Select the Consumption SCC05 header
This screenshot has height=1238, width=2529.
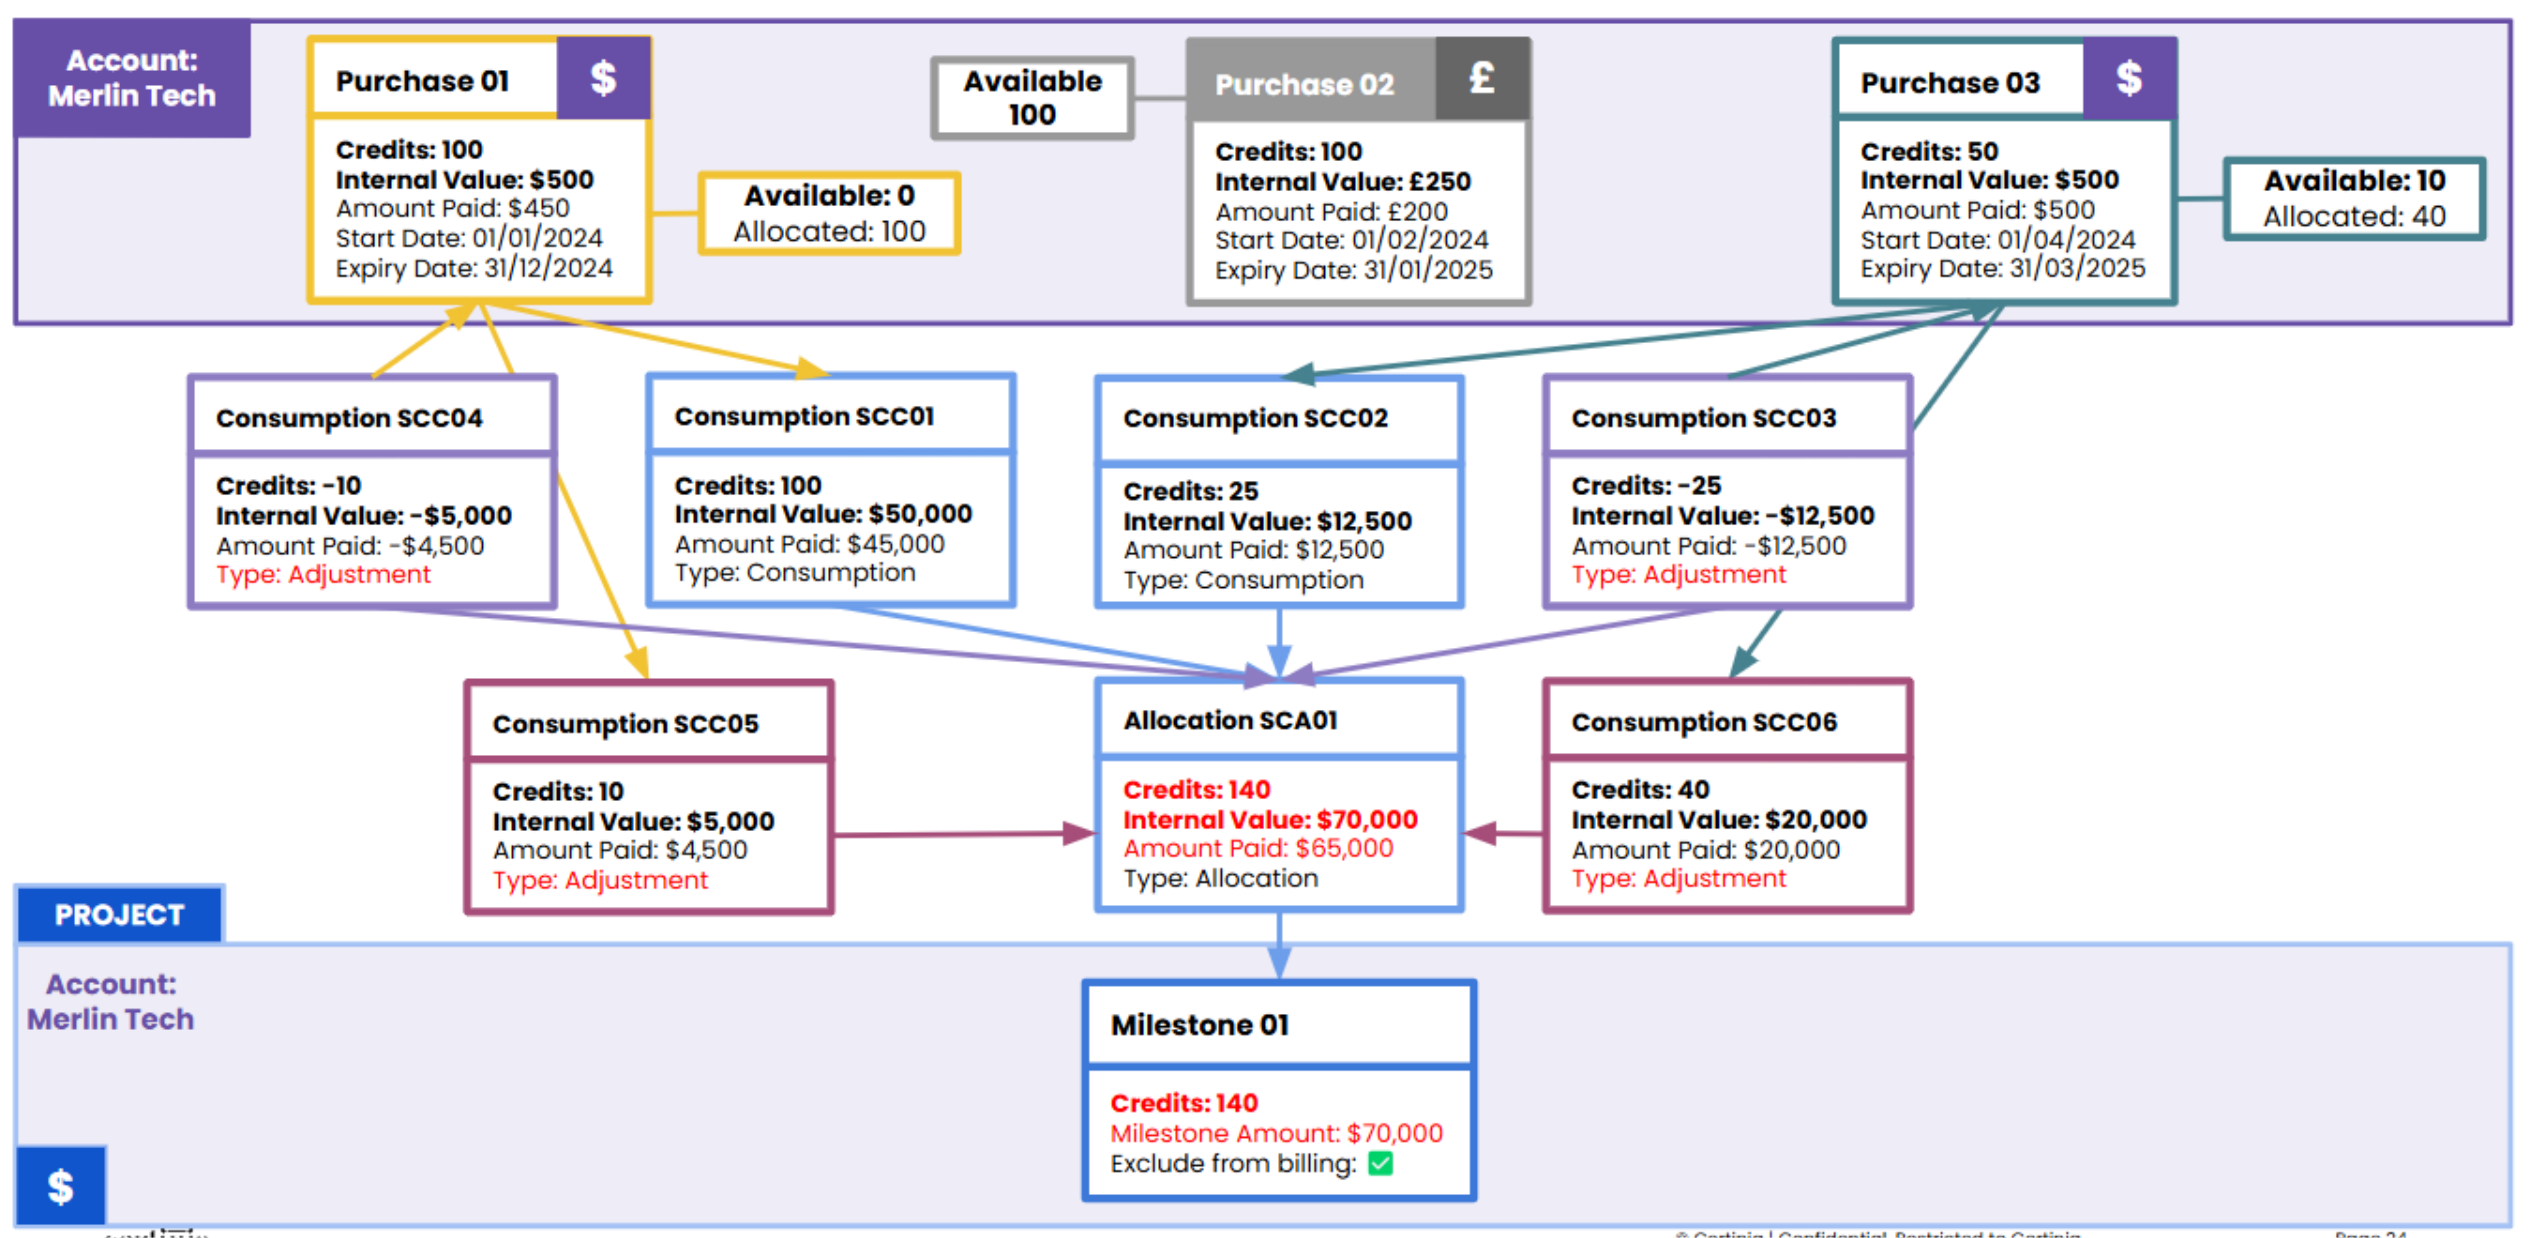coord(625,724)
